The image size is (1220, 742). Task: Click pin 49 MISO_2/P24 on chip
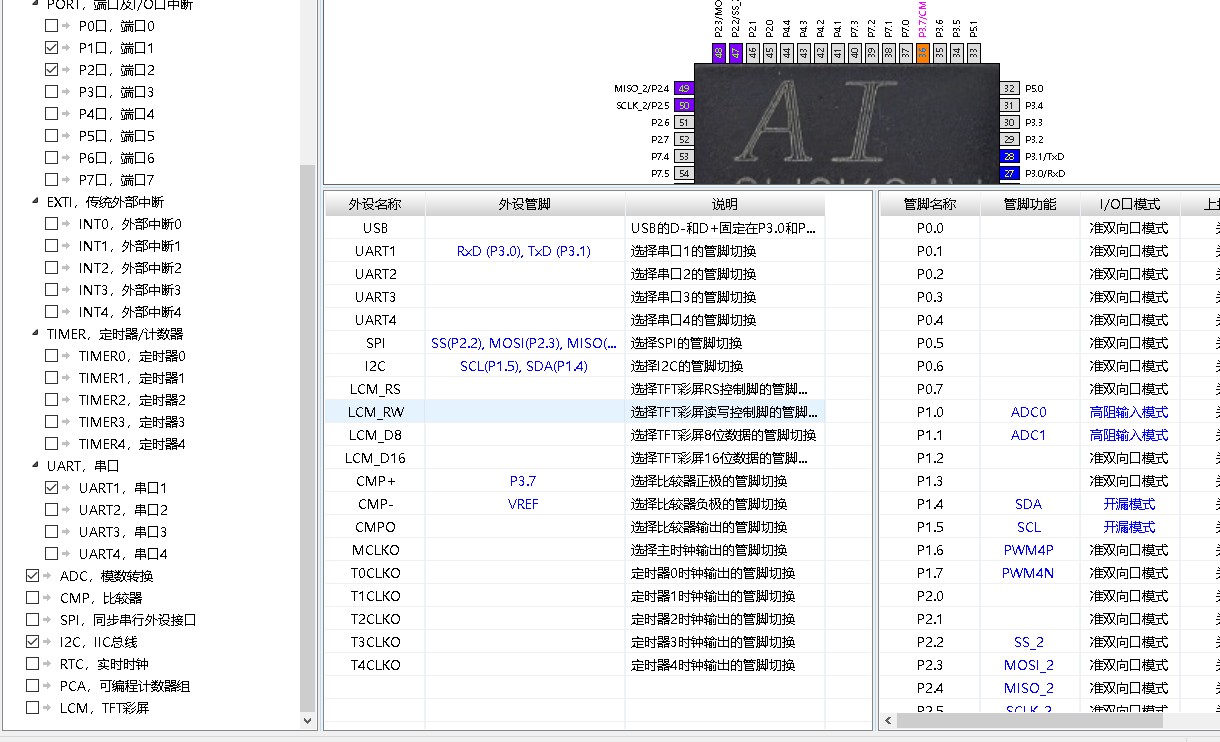coord(684,88)
